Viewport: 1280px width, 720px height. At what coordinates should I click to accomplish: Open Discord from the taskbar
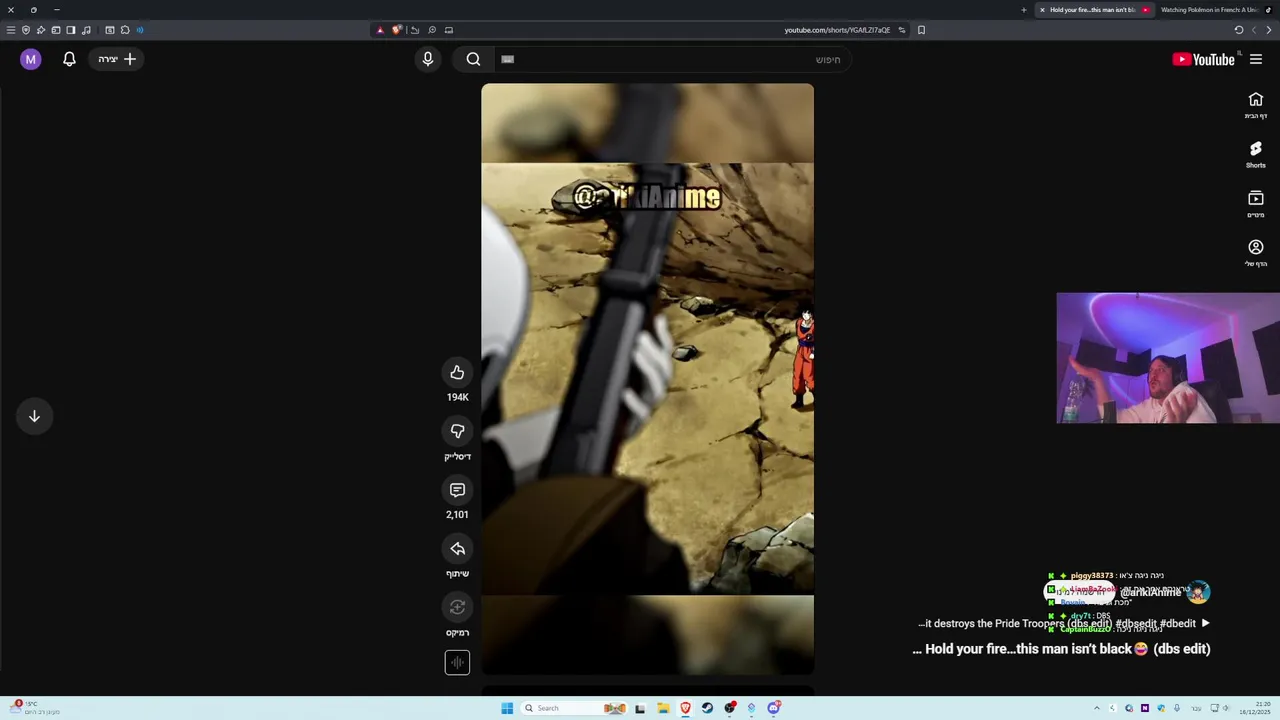click(x=773, y=708)
